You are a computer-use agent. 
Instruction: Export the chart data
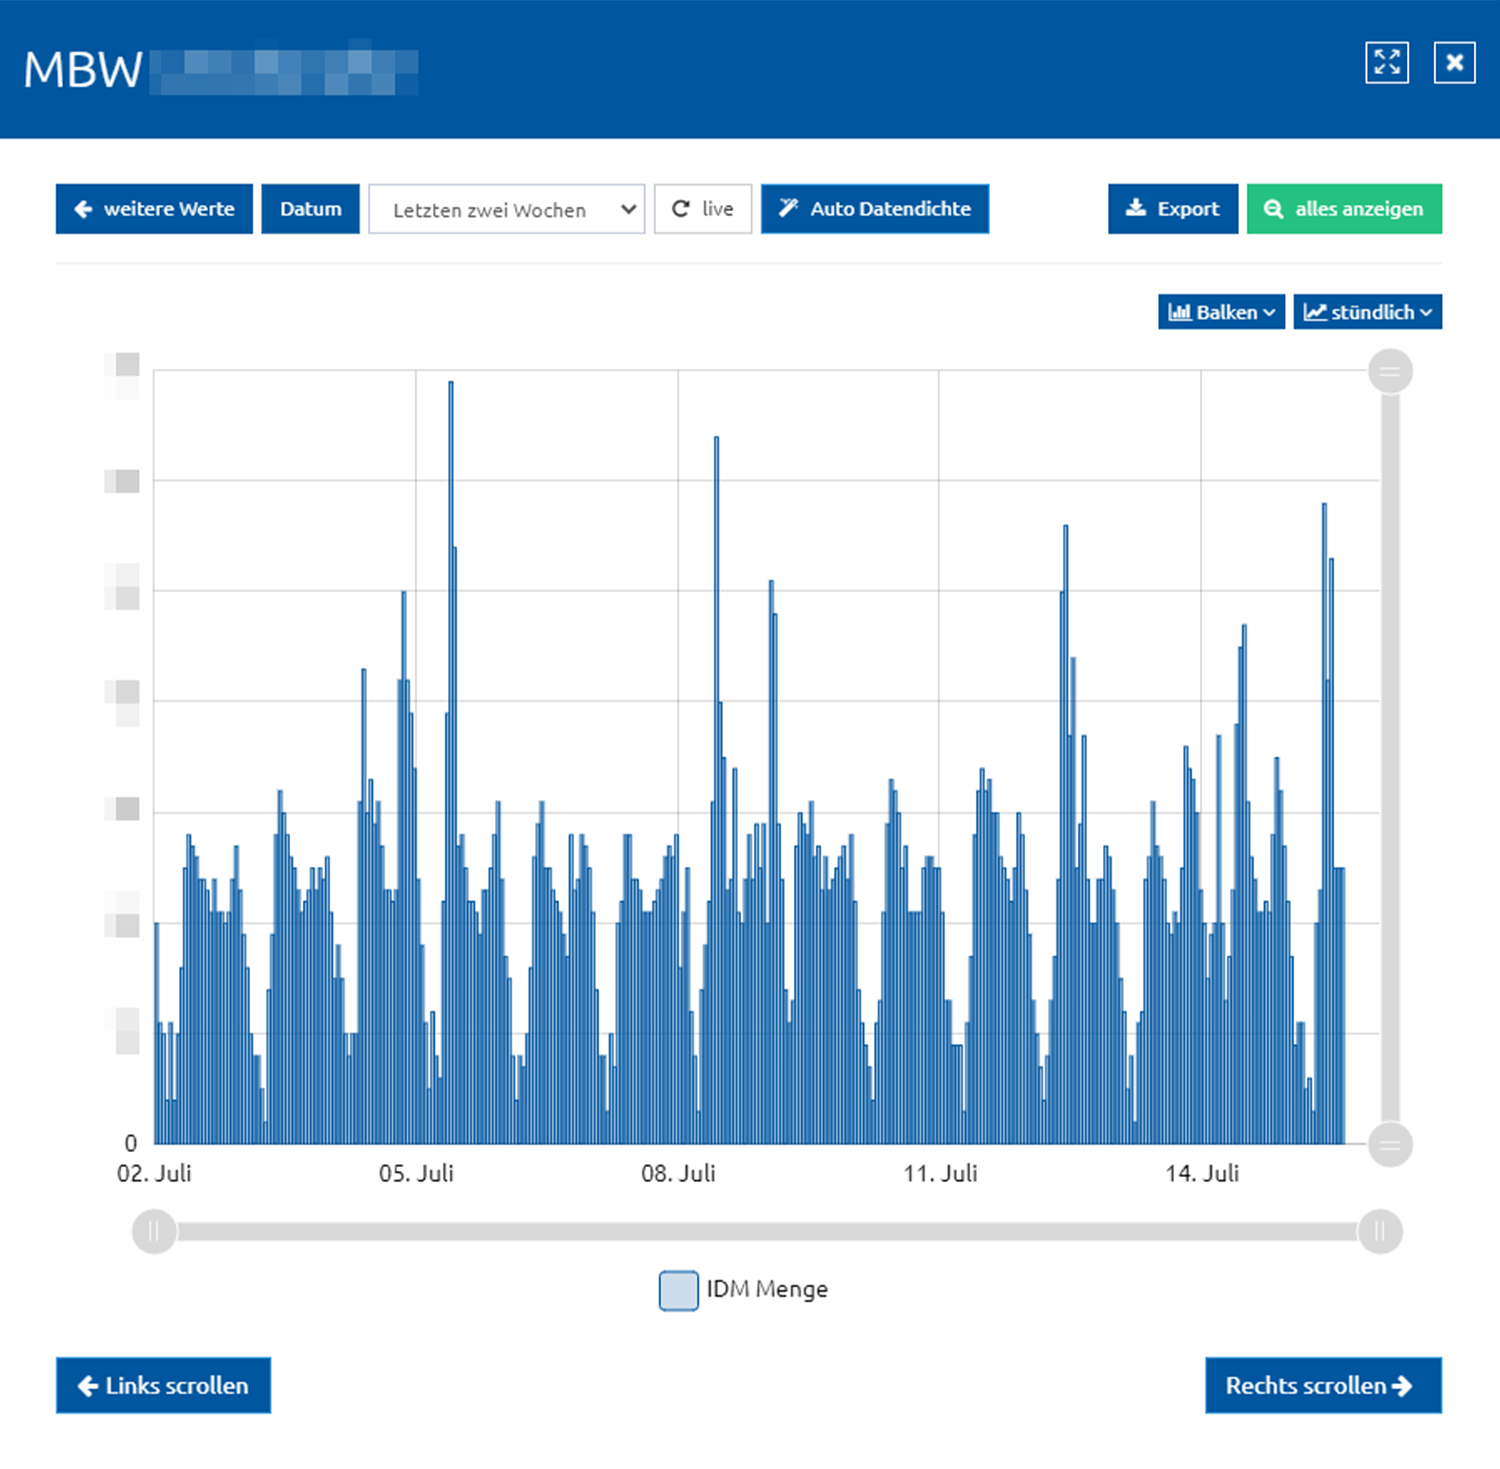point(1173,209)
